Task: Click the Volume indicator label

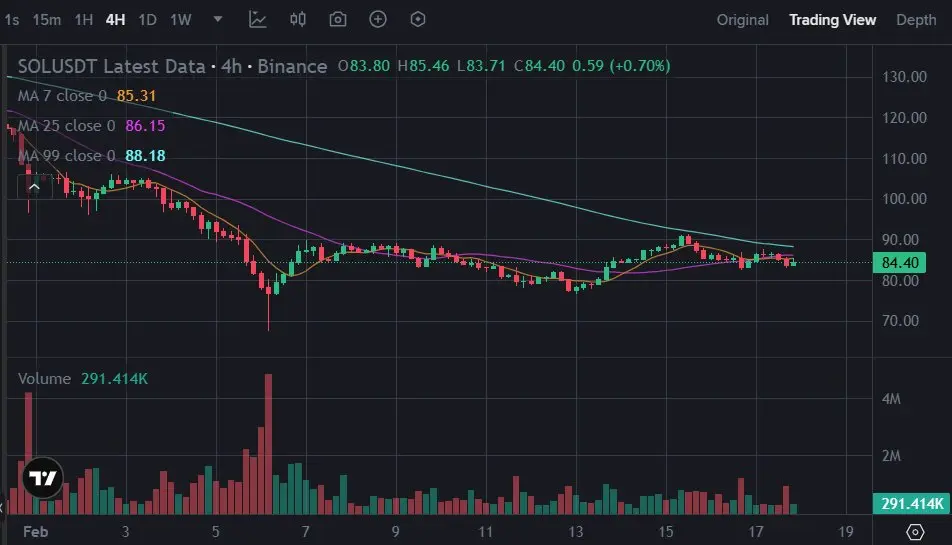Action: point(45,379)
